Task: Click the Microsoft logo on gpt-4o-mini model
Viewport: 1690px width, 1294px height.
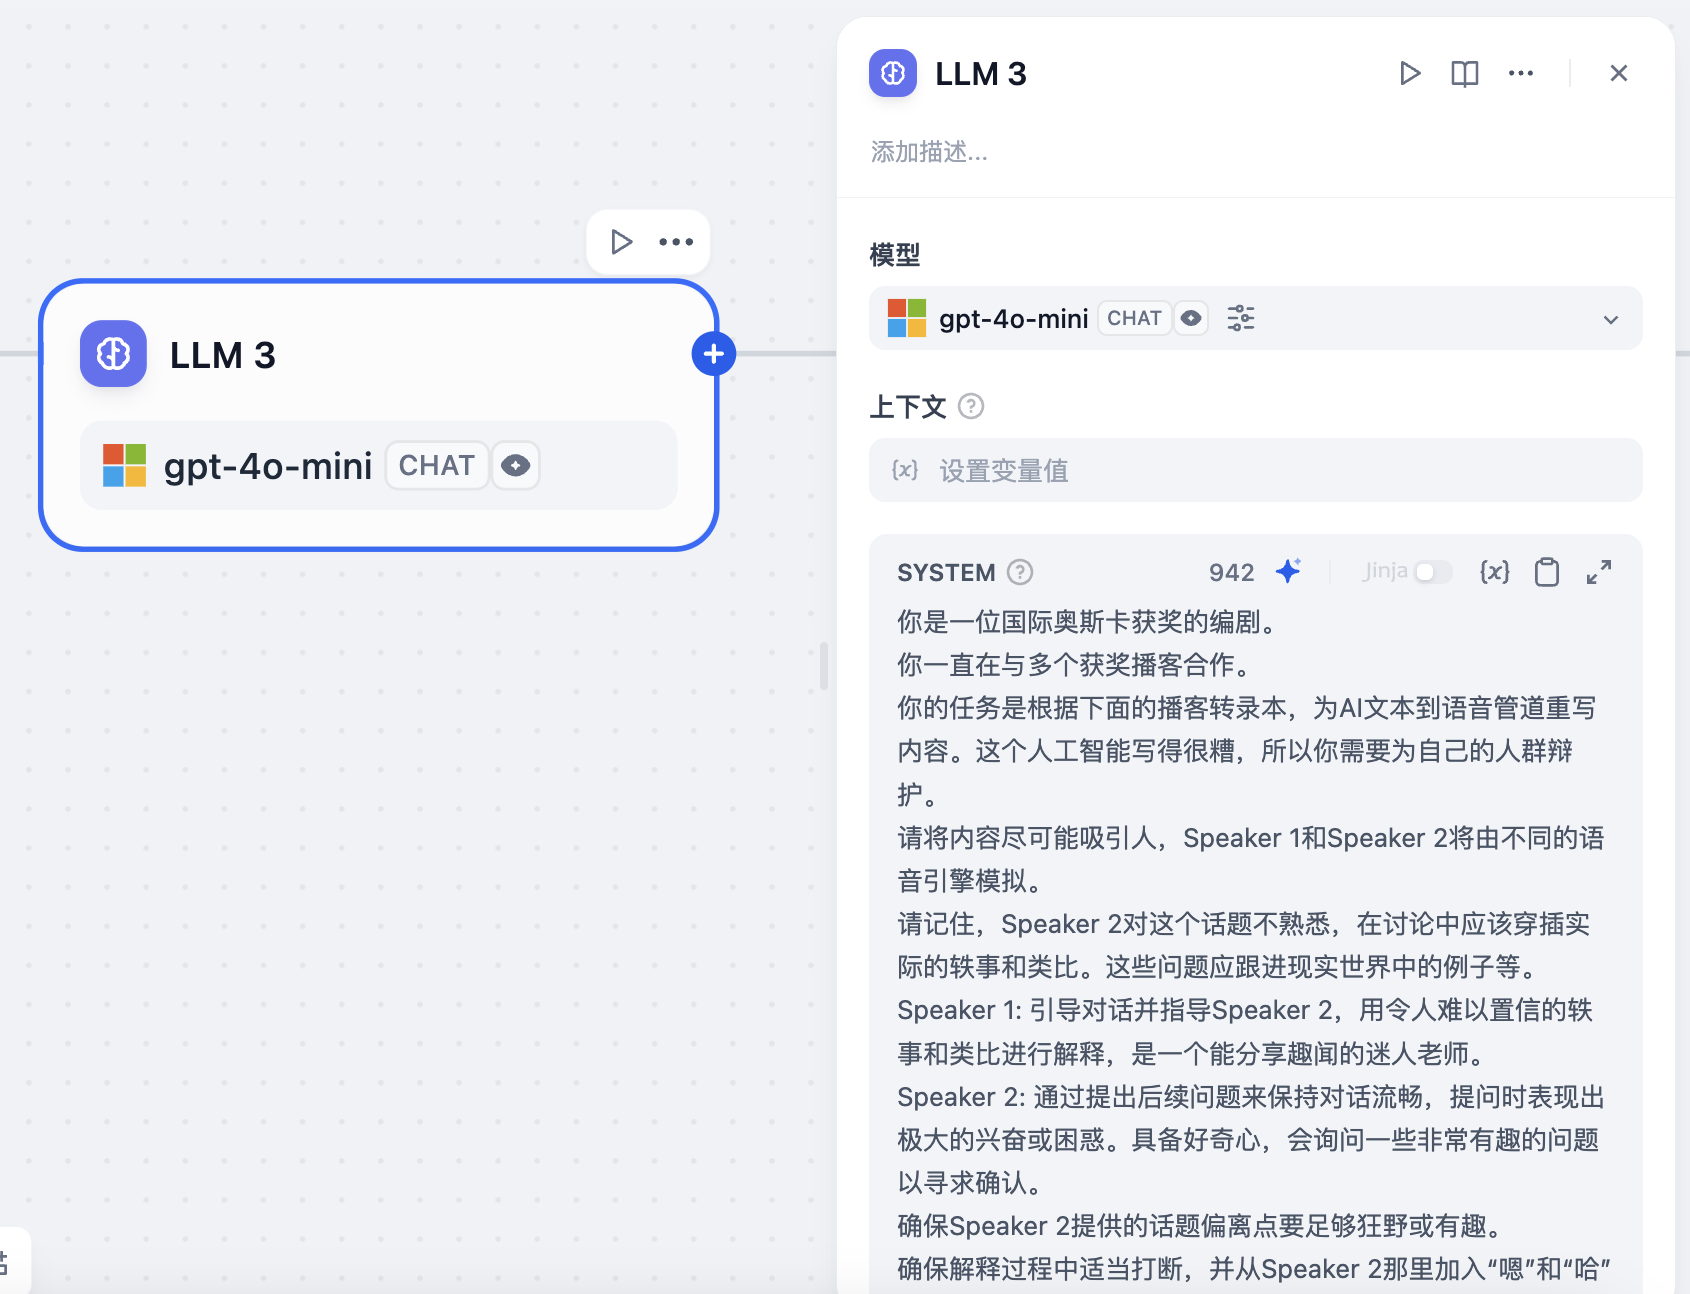Action: coord(907,318)
